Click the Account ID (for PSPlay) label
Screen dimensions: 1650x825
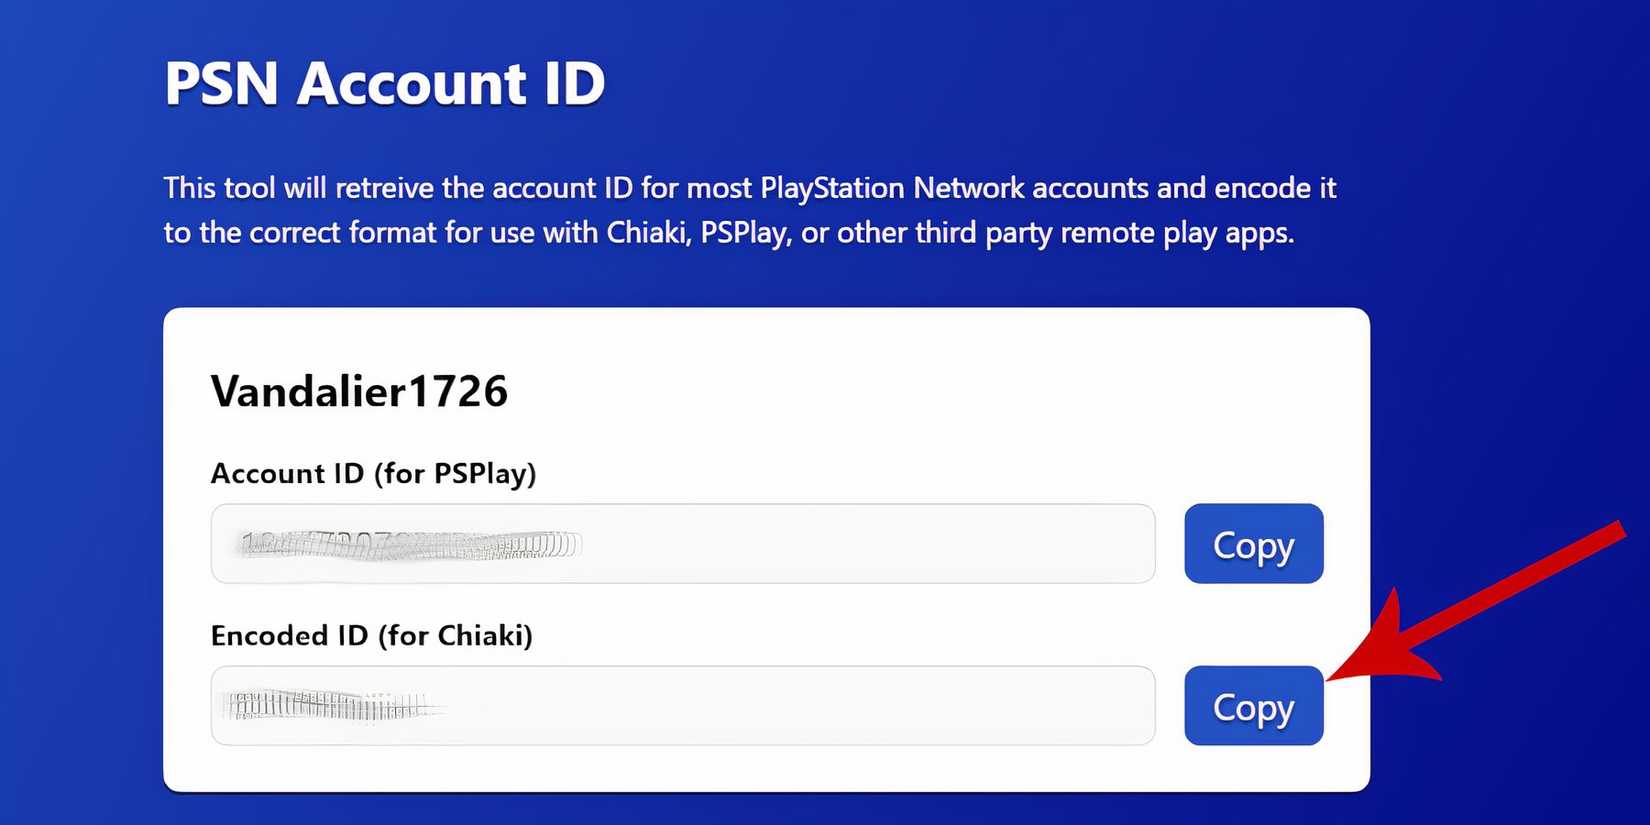(x=374, y=473)
